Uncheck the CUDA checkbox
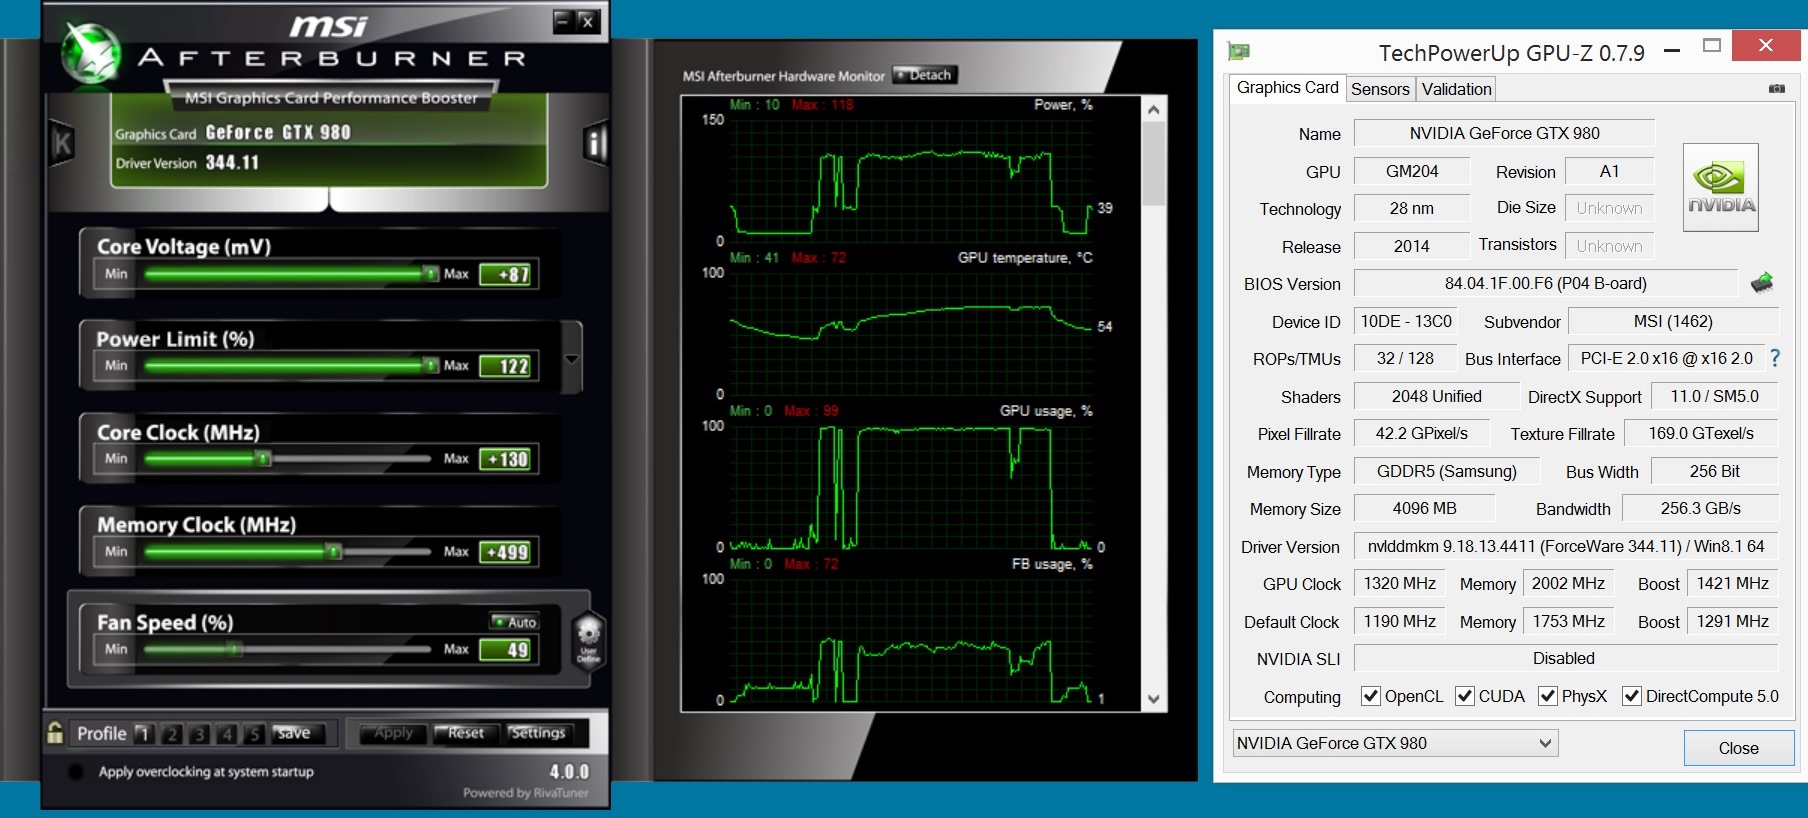 [1465, 696]
